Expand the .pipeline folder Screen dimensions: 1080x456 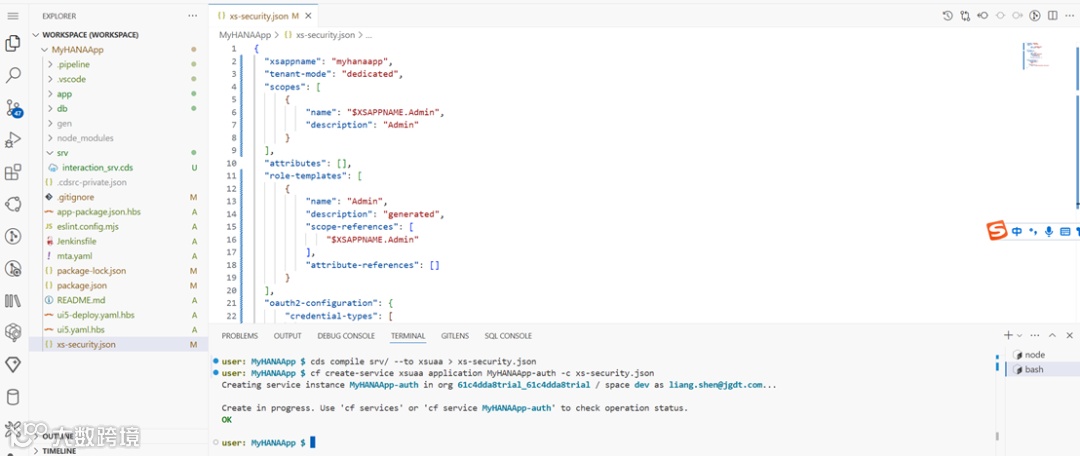tap(73, 64)
